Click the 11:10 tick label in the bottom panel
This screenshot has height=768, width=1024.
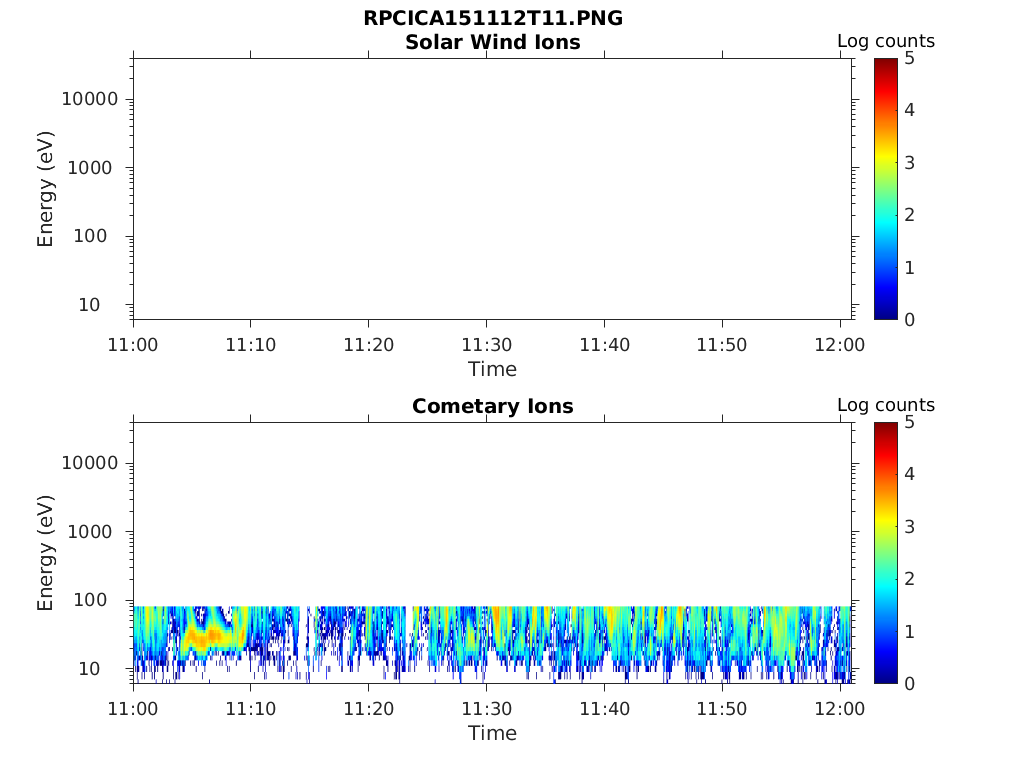251,709
